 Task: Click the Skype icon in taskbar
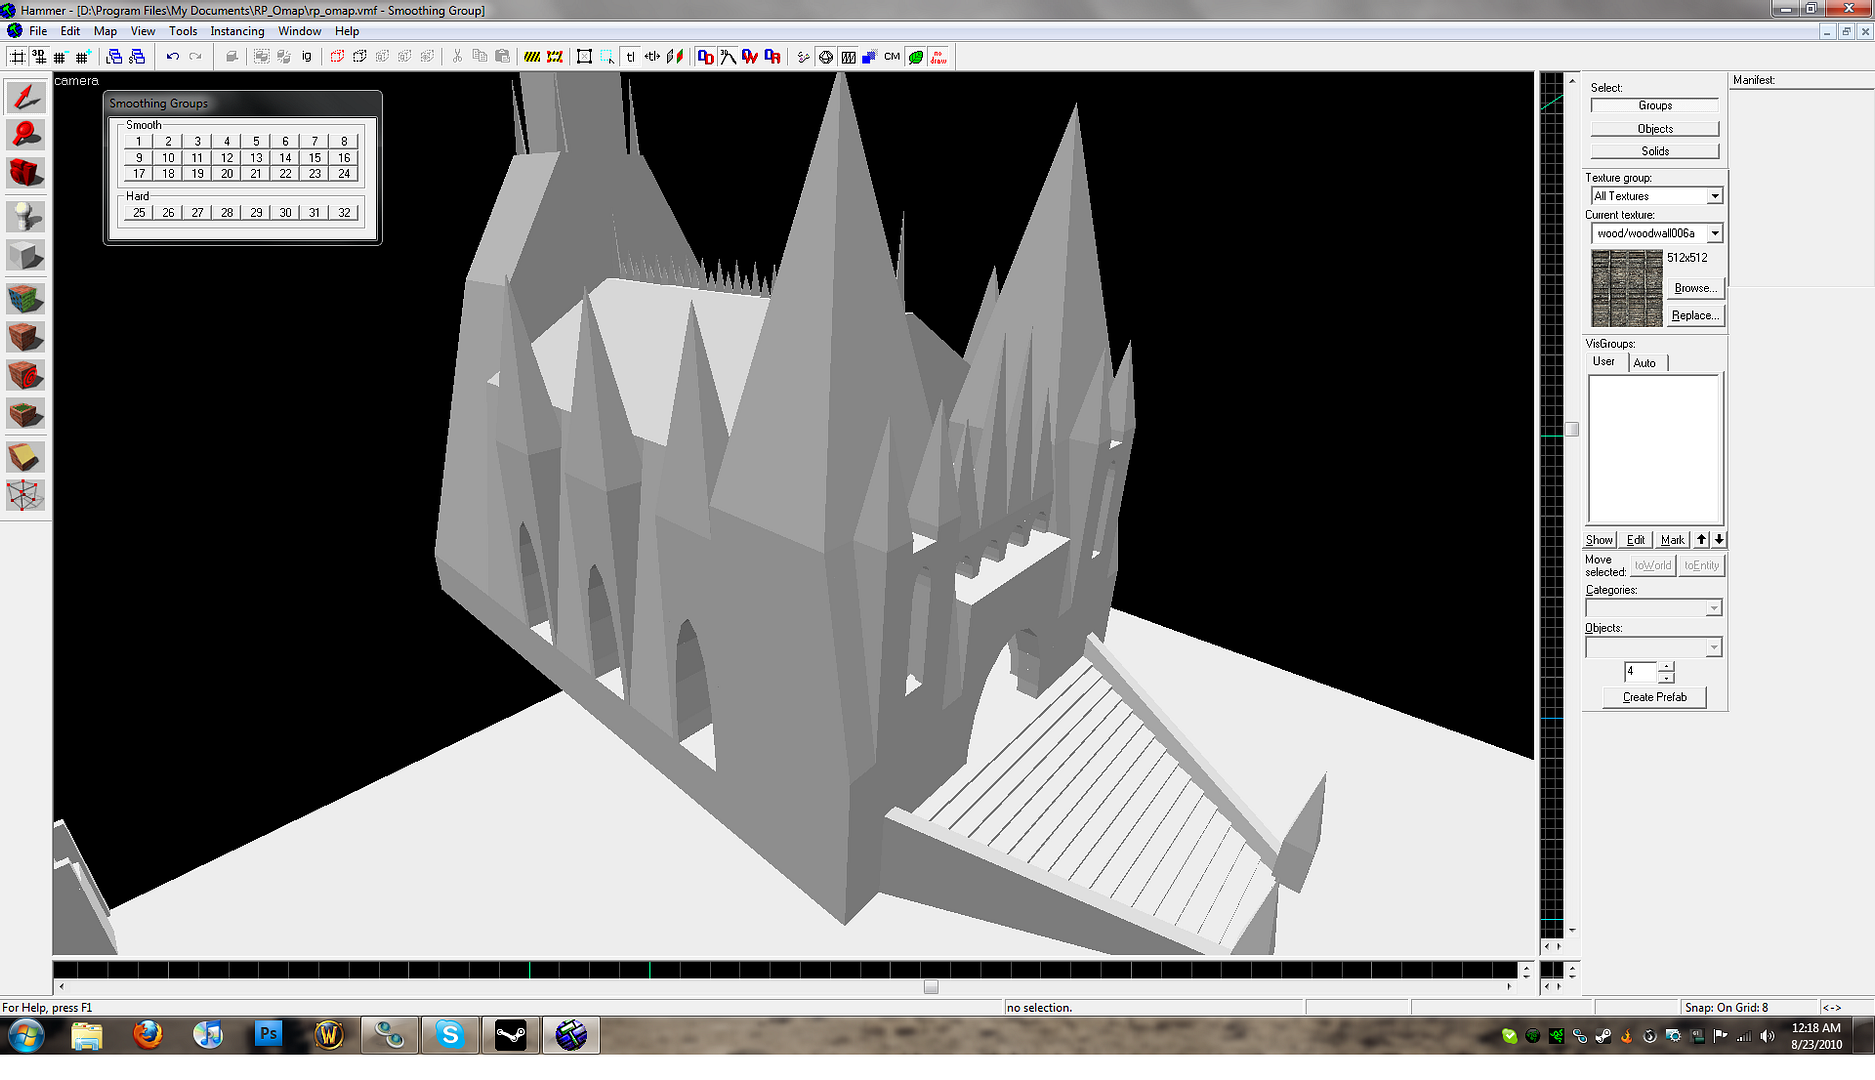[450, 1035]
